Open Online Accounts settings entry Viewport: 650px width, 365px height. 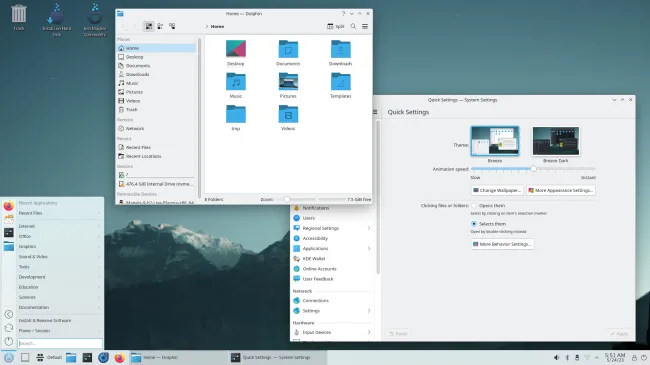click(x=332, y=269)
